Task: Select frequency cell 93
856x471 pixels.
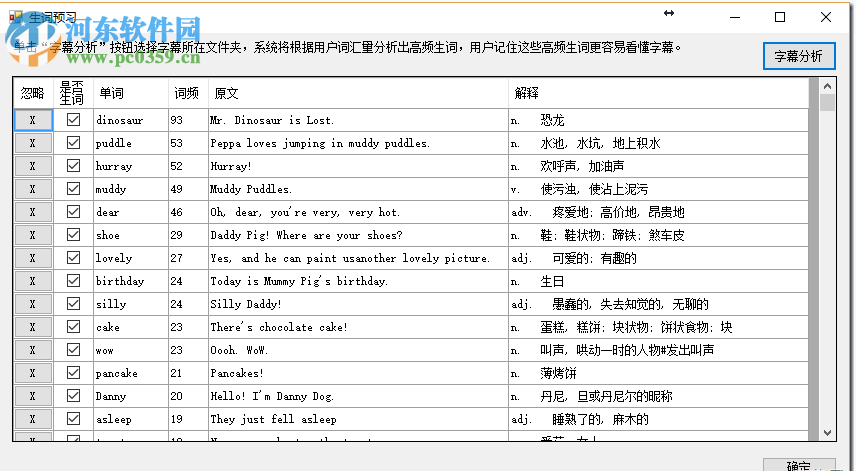Action: click(188, 120)
